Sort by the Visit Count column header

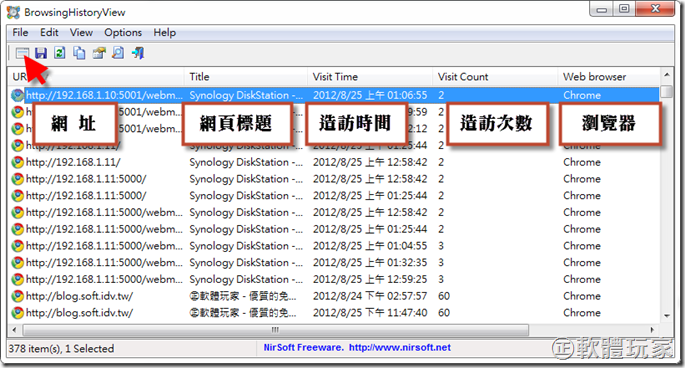click(x=495, y=77)
